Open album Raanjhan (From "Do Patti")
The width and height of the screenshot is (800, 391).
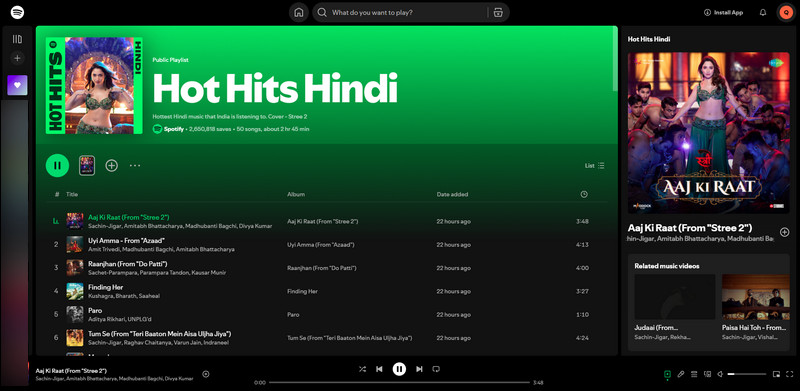click(321, 268)
